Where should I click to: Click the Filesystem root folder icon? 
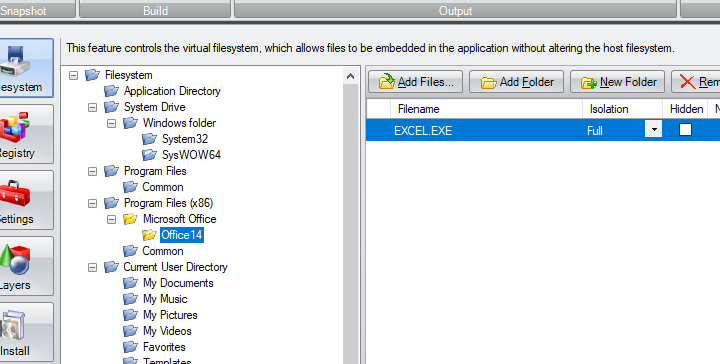coord(92,75)
